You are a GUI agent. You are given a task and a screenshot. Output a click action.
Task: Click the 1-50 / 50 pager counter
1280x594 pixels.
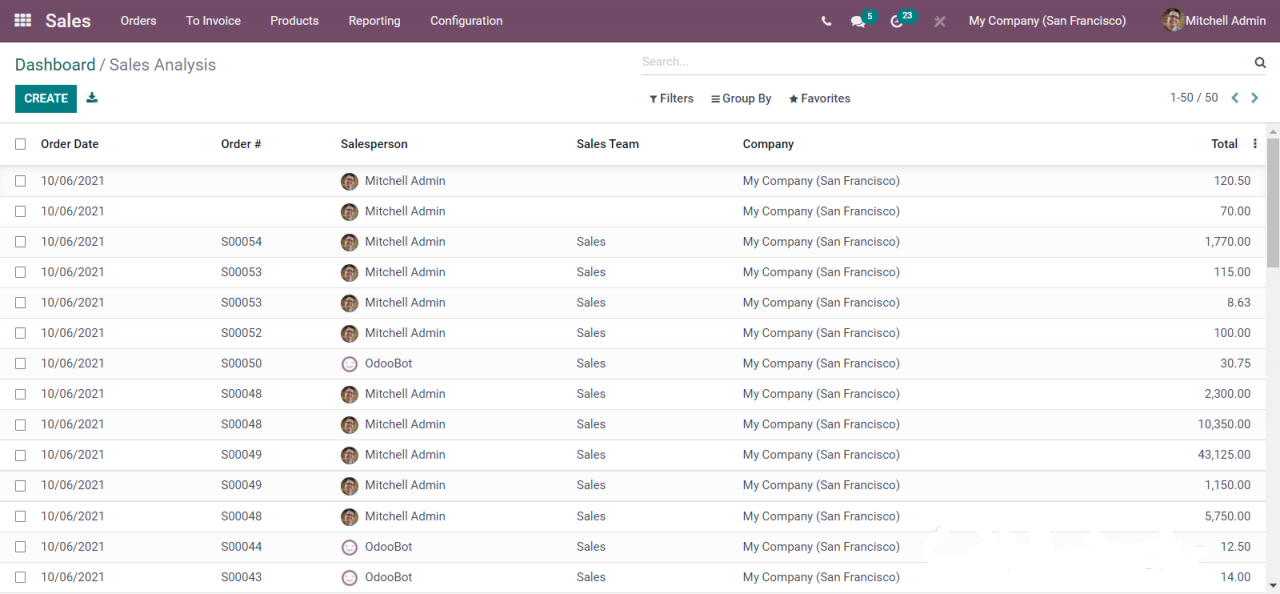click(1194, 98)
